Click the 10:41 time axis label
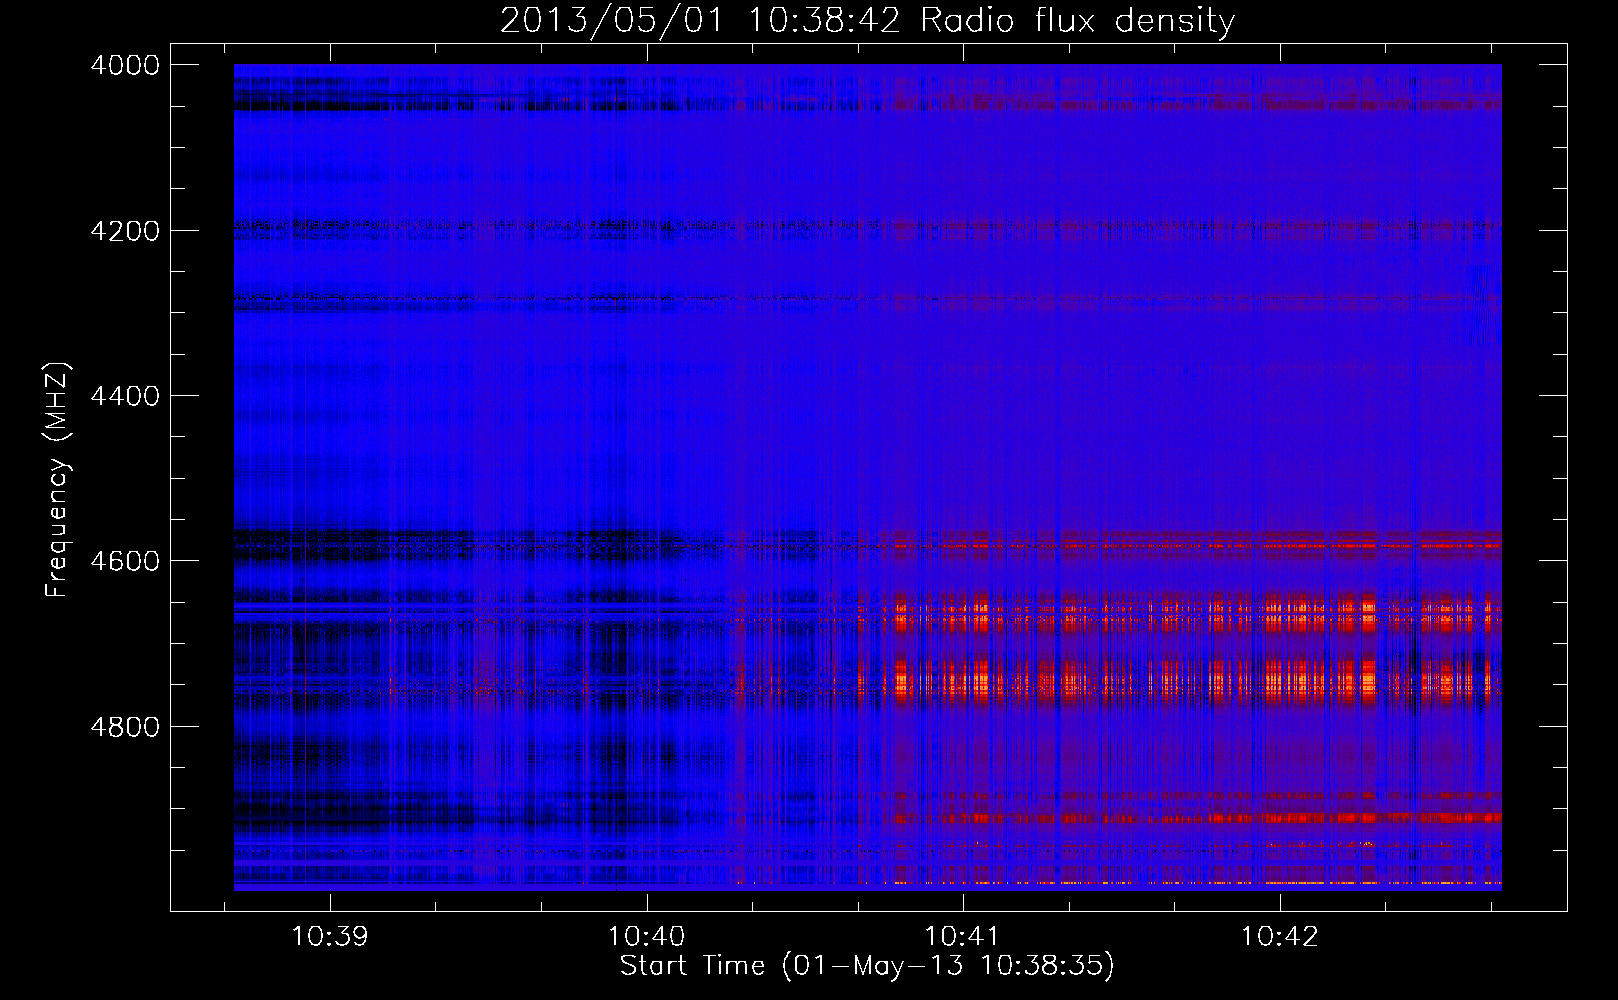Viewport: 1618px width, 1000px height. point(962,937)
